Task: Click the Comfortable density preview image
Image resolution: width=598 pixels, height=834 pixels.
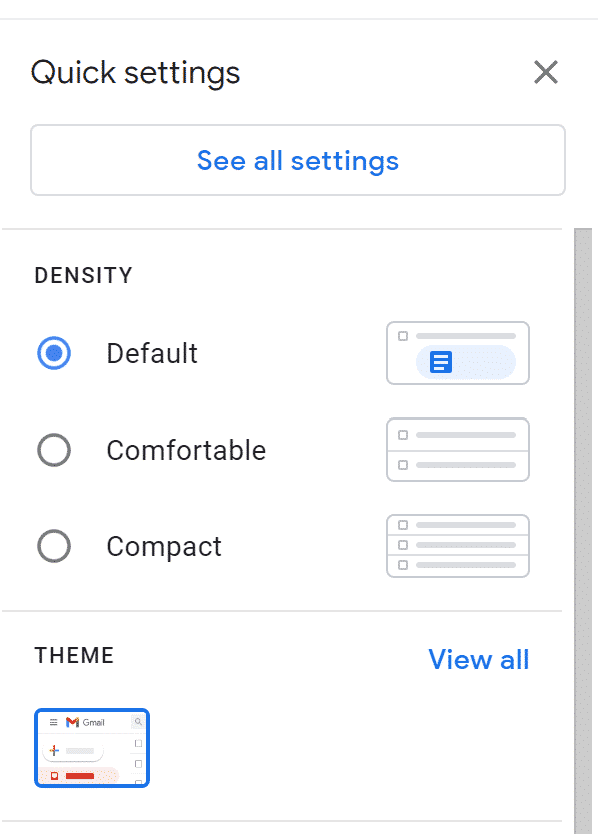Action: click(458, 450)
